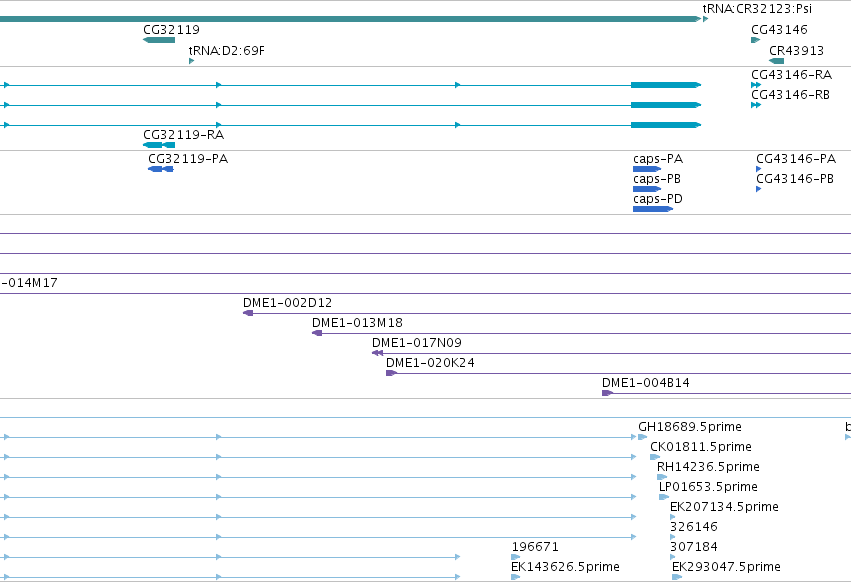The width and height of the screenshot is (851, 582).
Task: Click the caps-PA protein bar
Action: 647,169
